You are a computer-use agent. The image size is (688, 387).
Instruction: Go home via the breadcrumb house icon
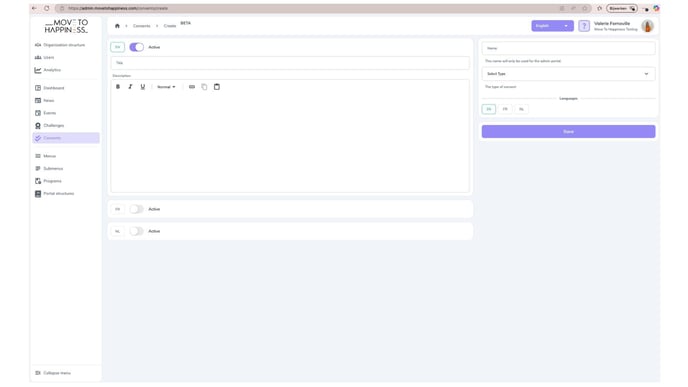click(117, 26)
